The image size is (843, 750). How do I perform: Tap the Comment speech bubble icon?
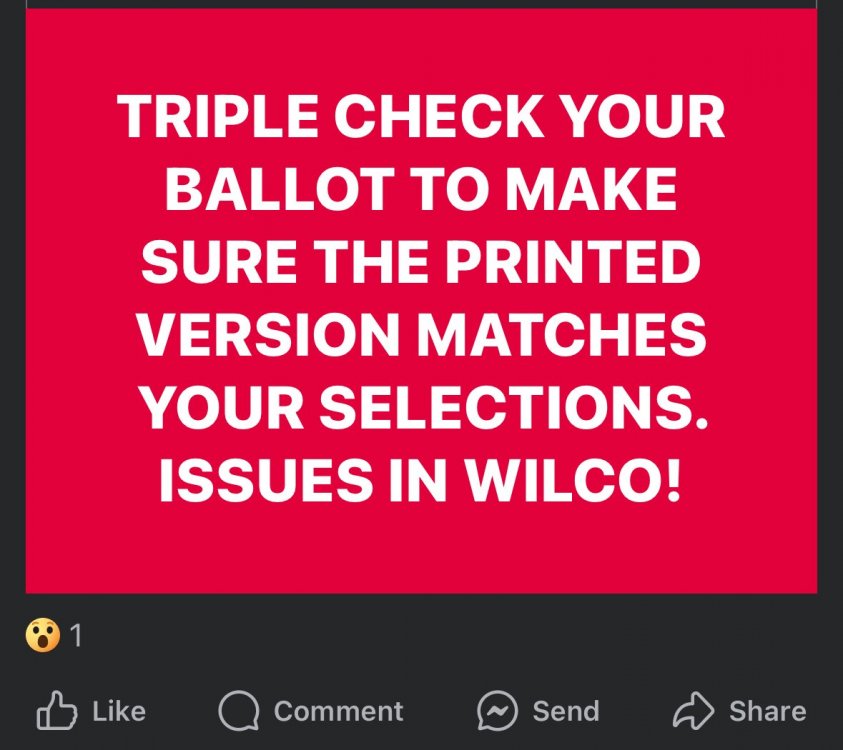[x=237, y=711]
